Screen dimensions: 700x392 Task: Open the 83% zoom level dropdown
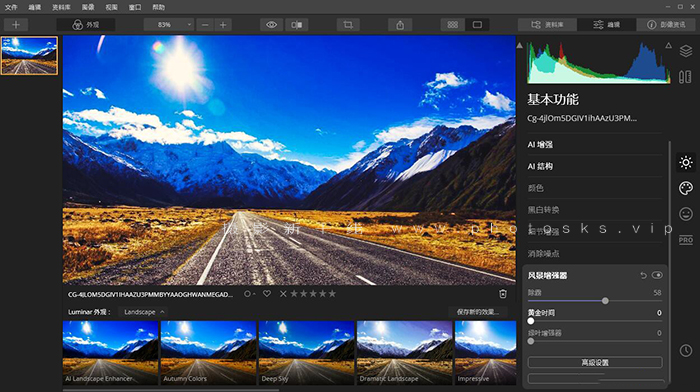pyautogui.click(x=169, y=25)
